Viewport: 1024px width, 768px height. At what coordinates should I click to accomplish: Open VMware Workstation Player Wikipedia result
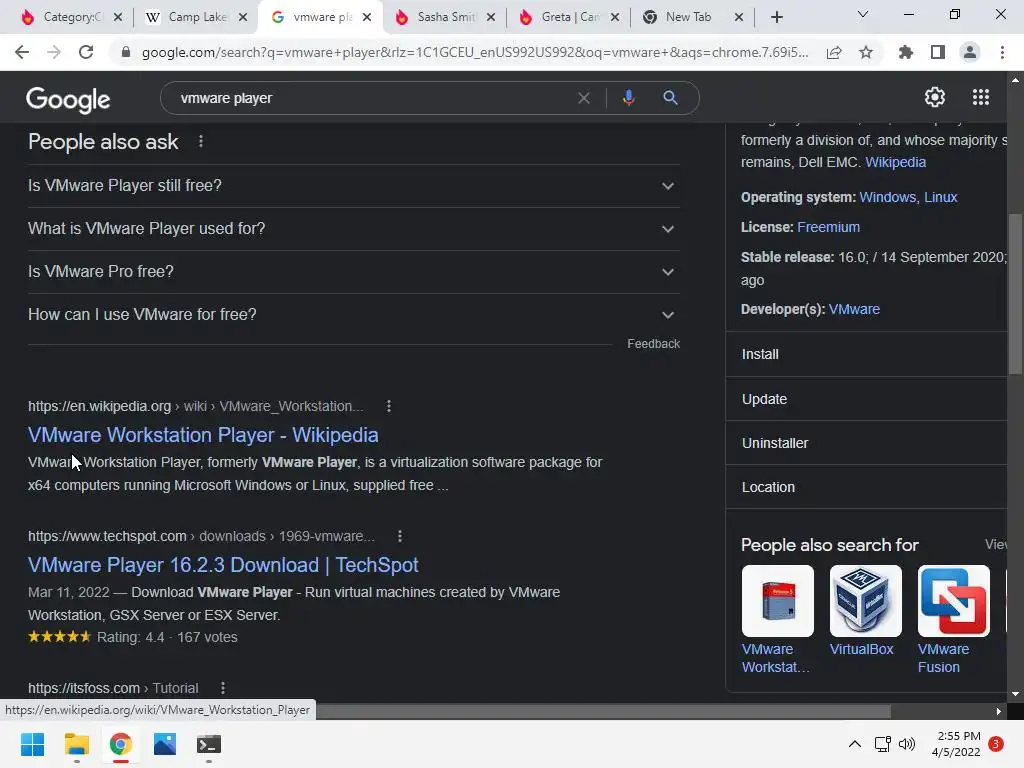[x=203, y=435]
